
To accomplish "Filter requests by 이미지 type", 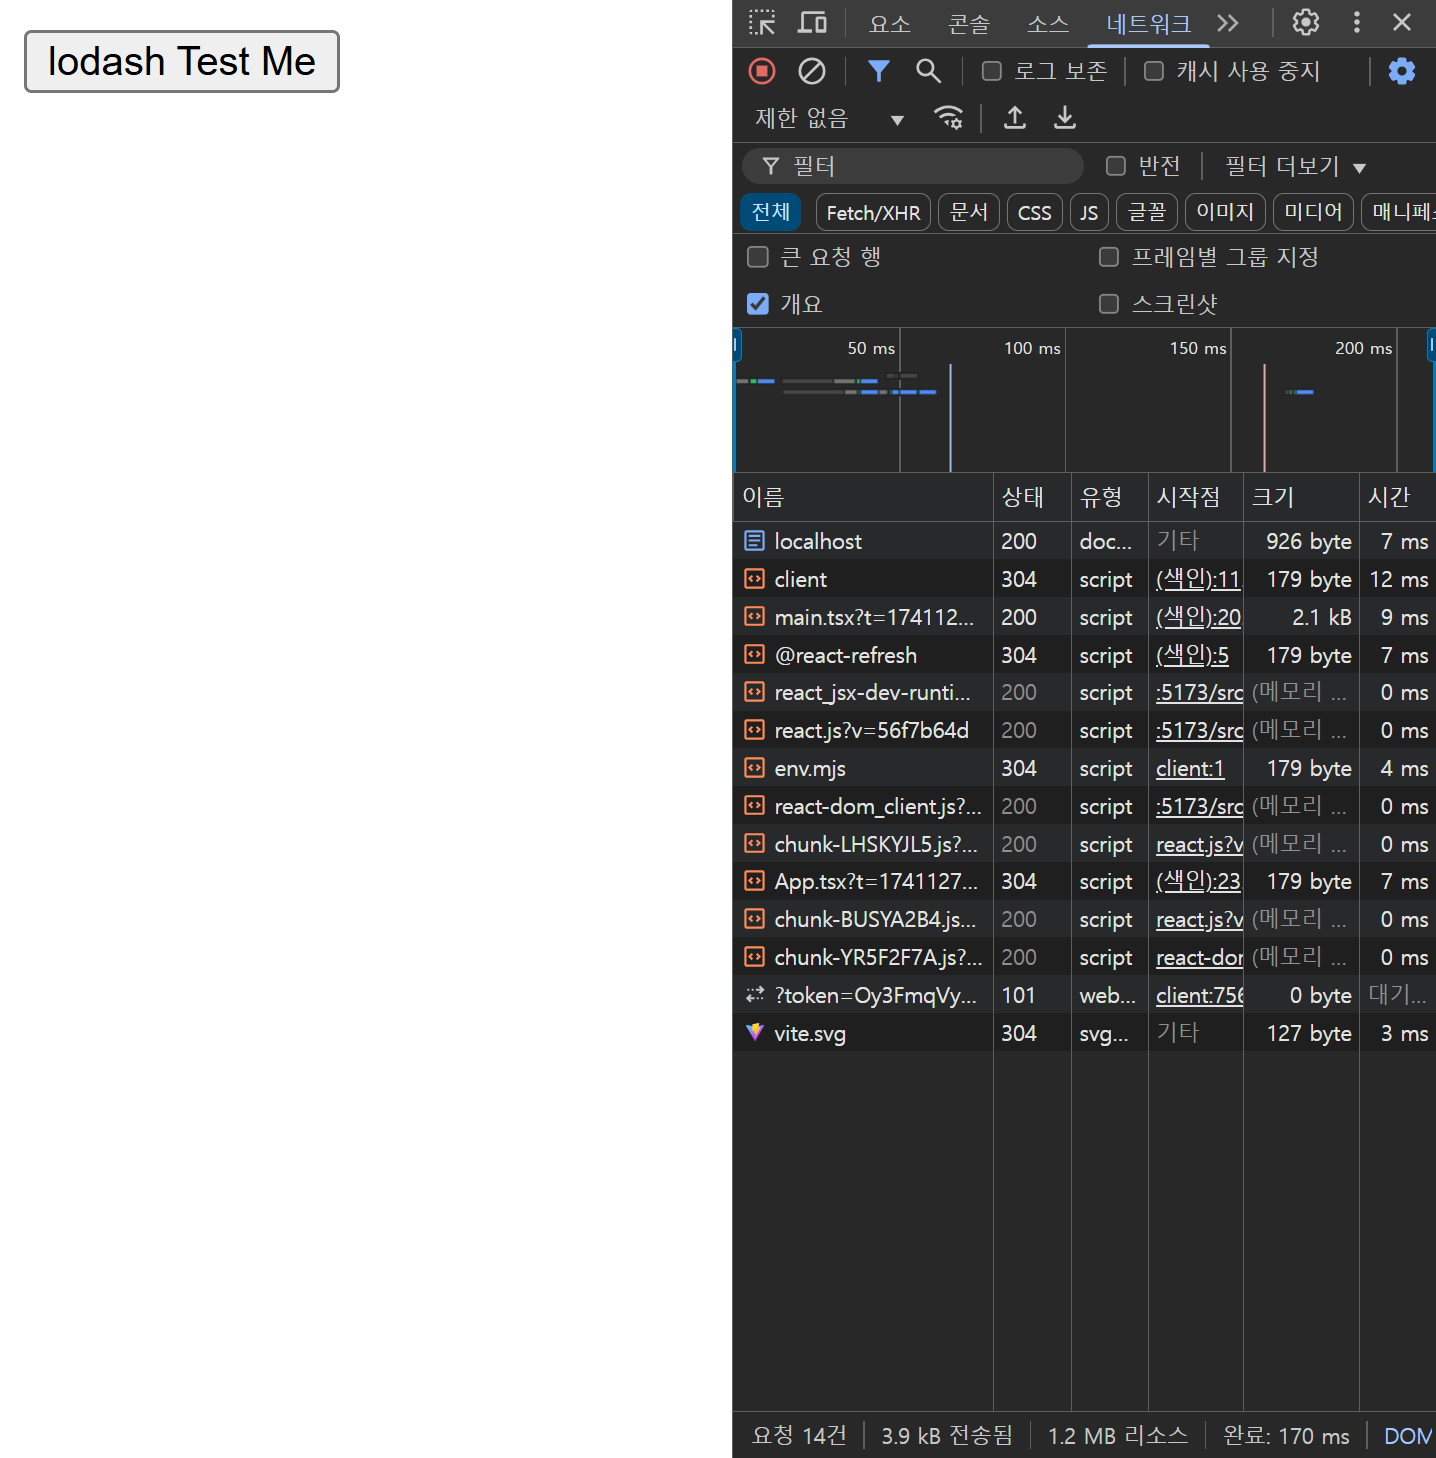I will (1225, 212).
